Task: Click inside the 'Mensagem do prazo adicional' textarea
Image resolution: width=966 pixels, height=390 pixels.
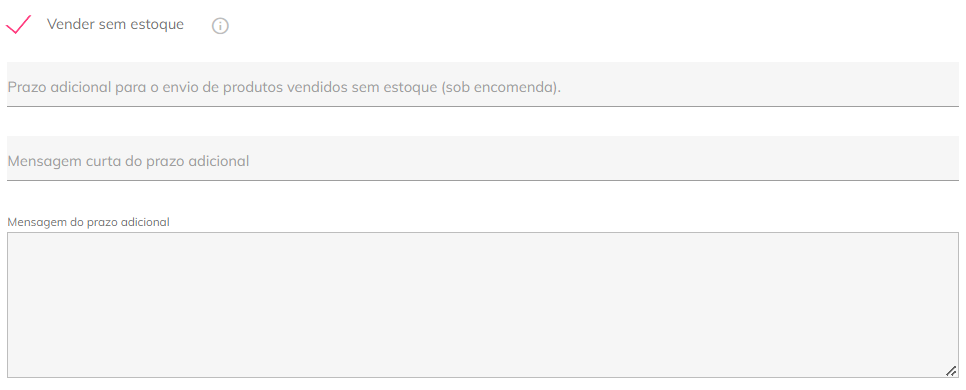Action: click(x=482, y=305)
